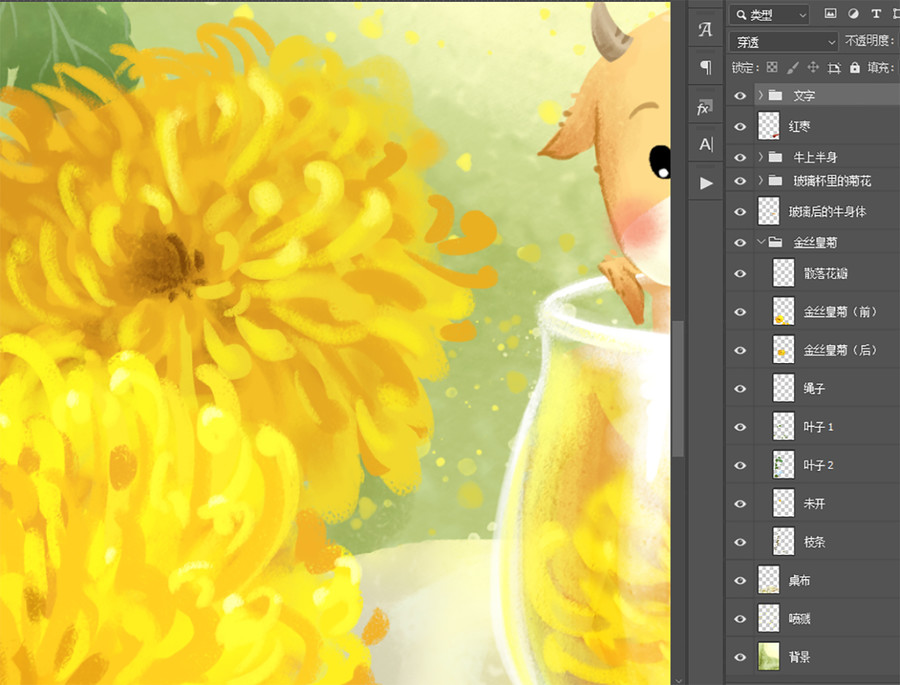Screen dimensions: 900x685
Task: Hide the 玻璃后的牛身体 layer
Action: tap(740, 212)
